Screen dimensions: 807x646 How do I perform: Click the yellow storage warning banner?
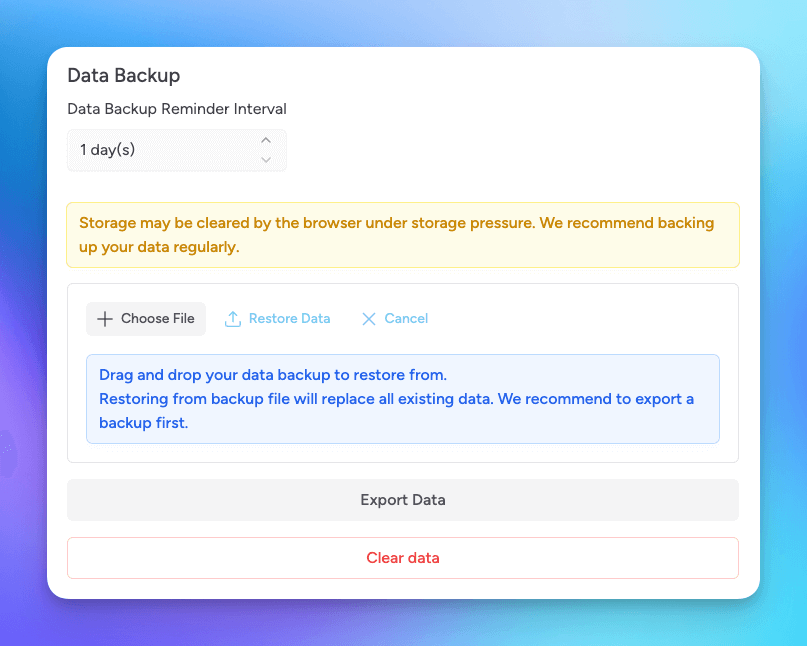(x=403, y=234)
